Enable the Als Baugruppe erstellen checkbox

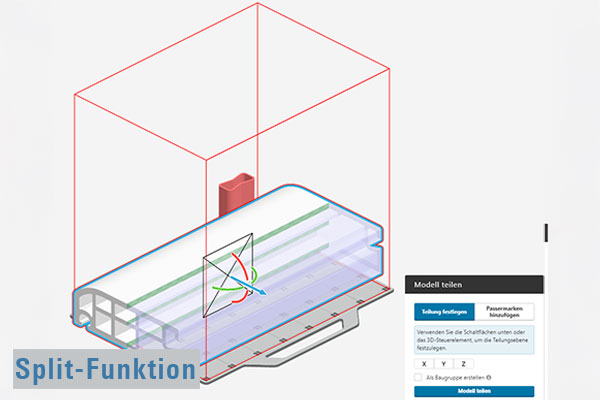pyautogui.click(x=419, y=377)
